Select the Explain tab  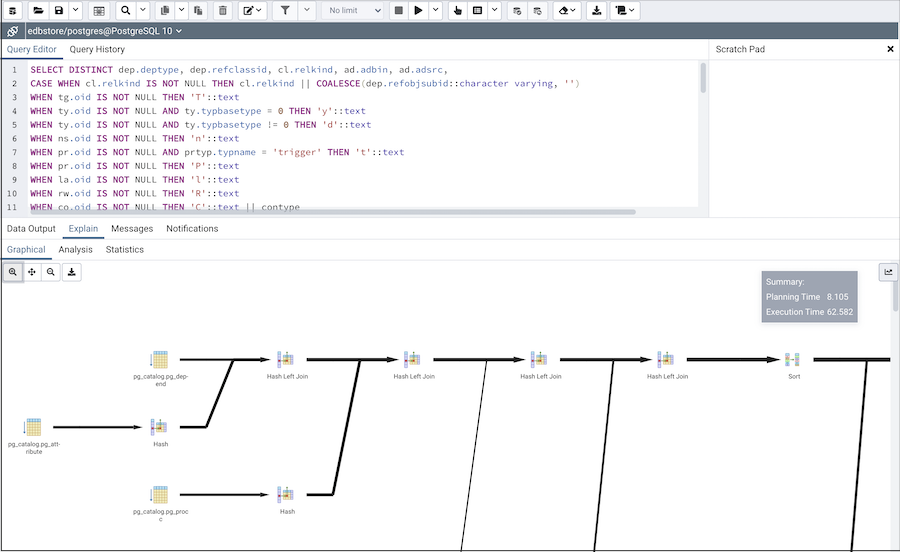(x=83, y=228)
